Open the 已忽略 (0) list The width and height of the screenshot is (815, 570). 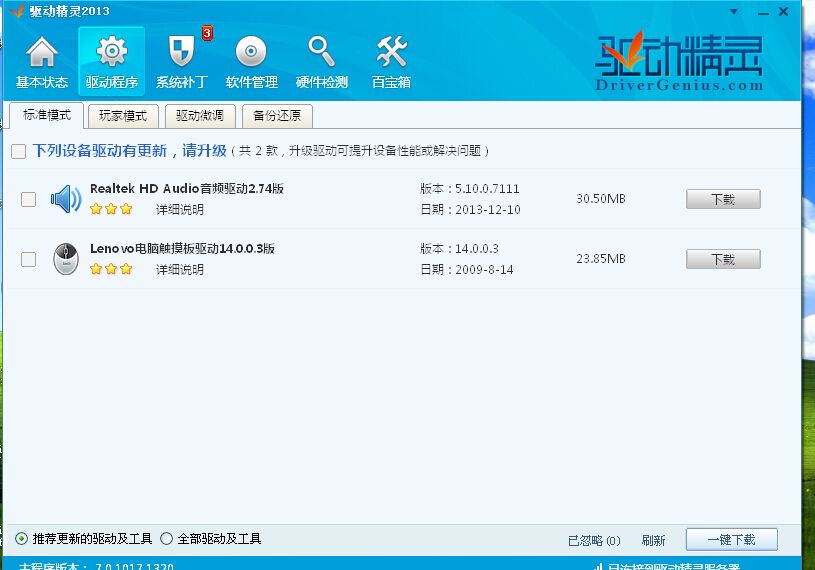pos(594,540)
